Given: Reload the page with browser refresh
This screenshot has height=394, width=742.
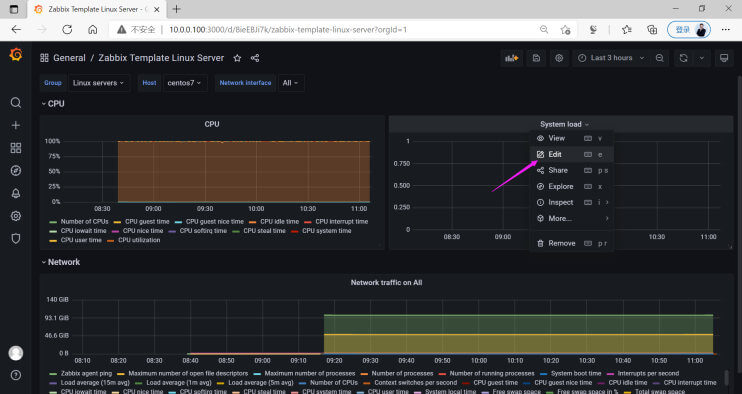Looking at the screenshot, I should (67, 29).
